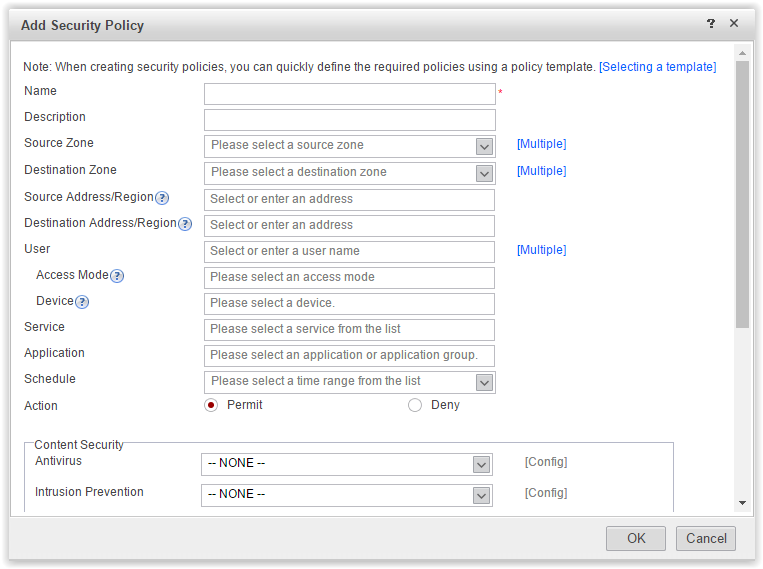Expand the Source Zone dropdown
This screenshot has height=569, width=763.
[x=484, y=146]
